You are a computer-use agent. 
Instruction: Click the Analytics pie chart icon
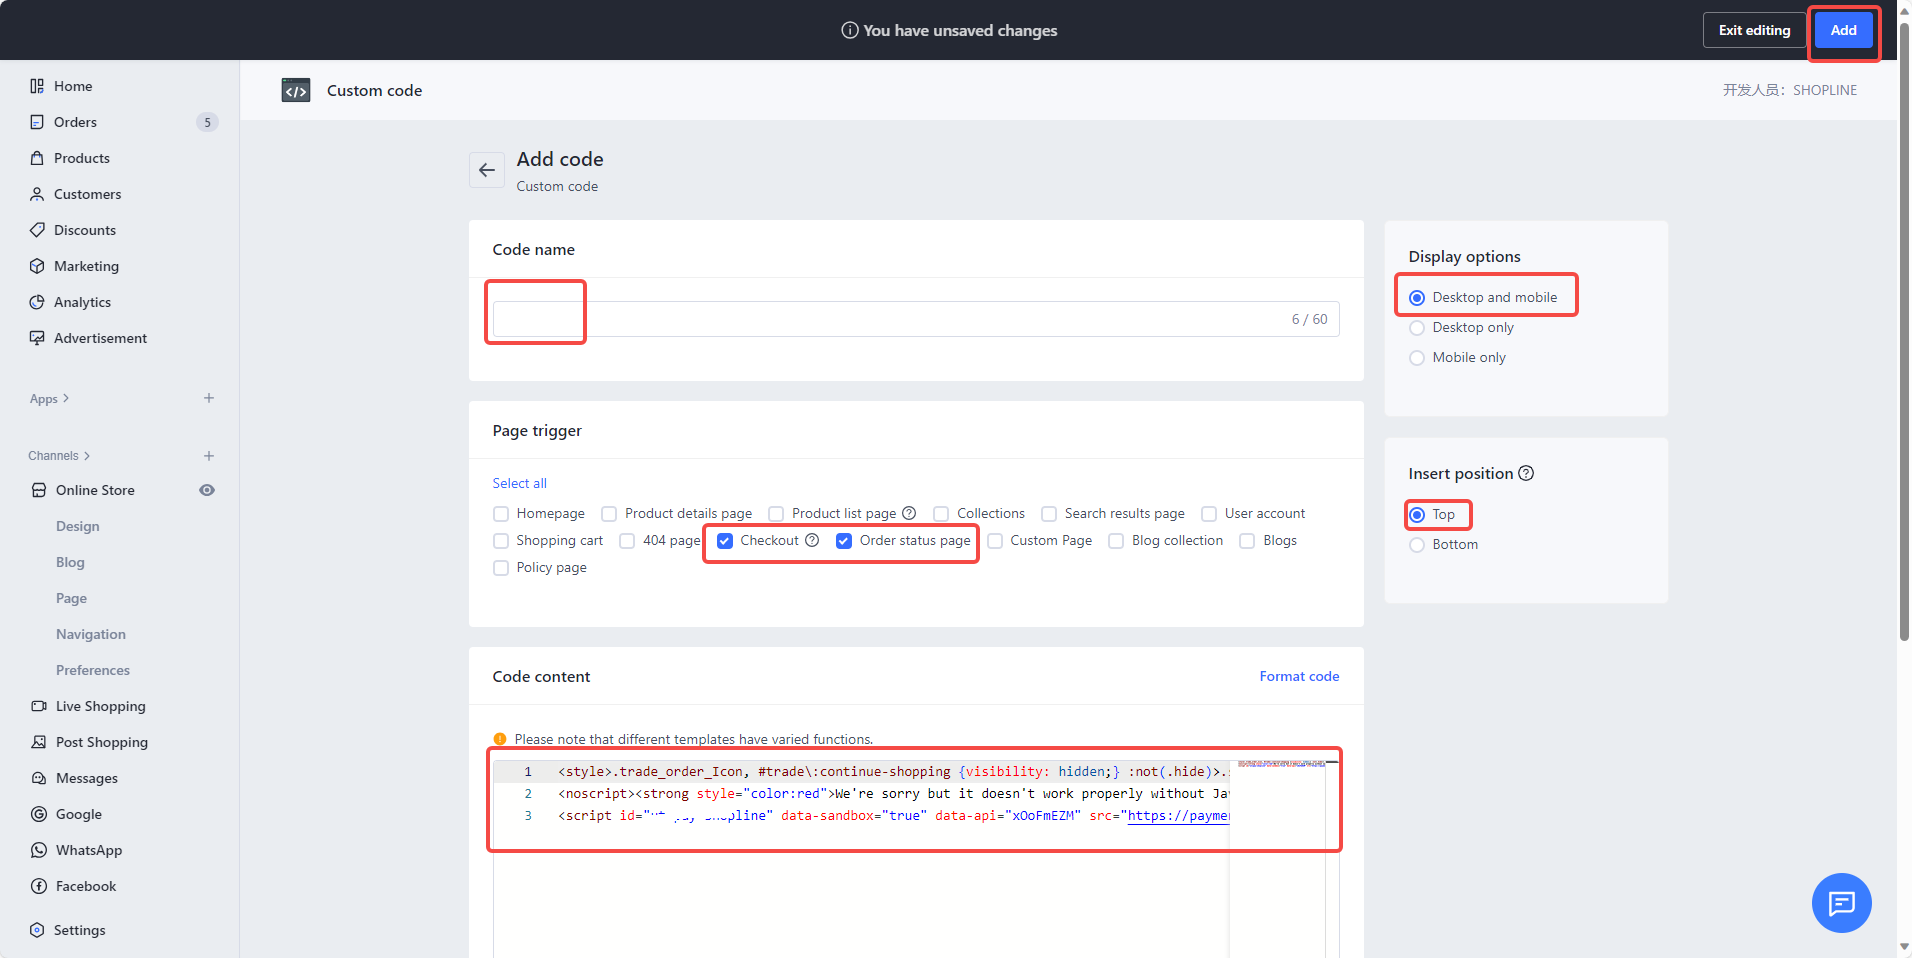[37, 302]
